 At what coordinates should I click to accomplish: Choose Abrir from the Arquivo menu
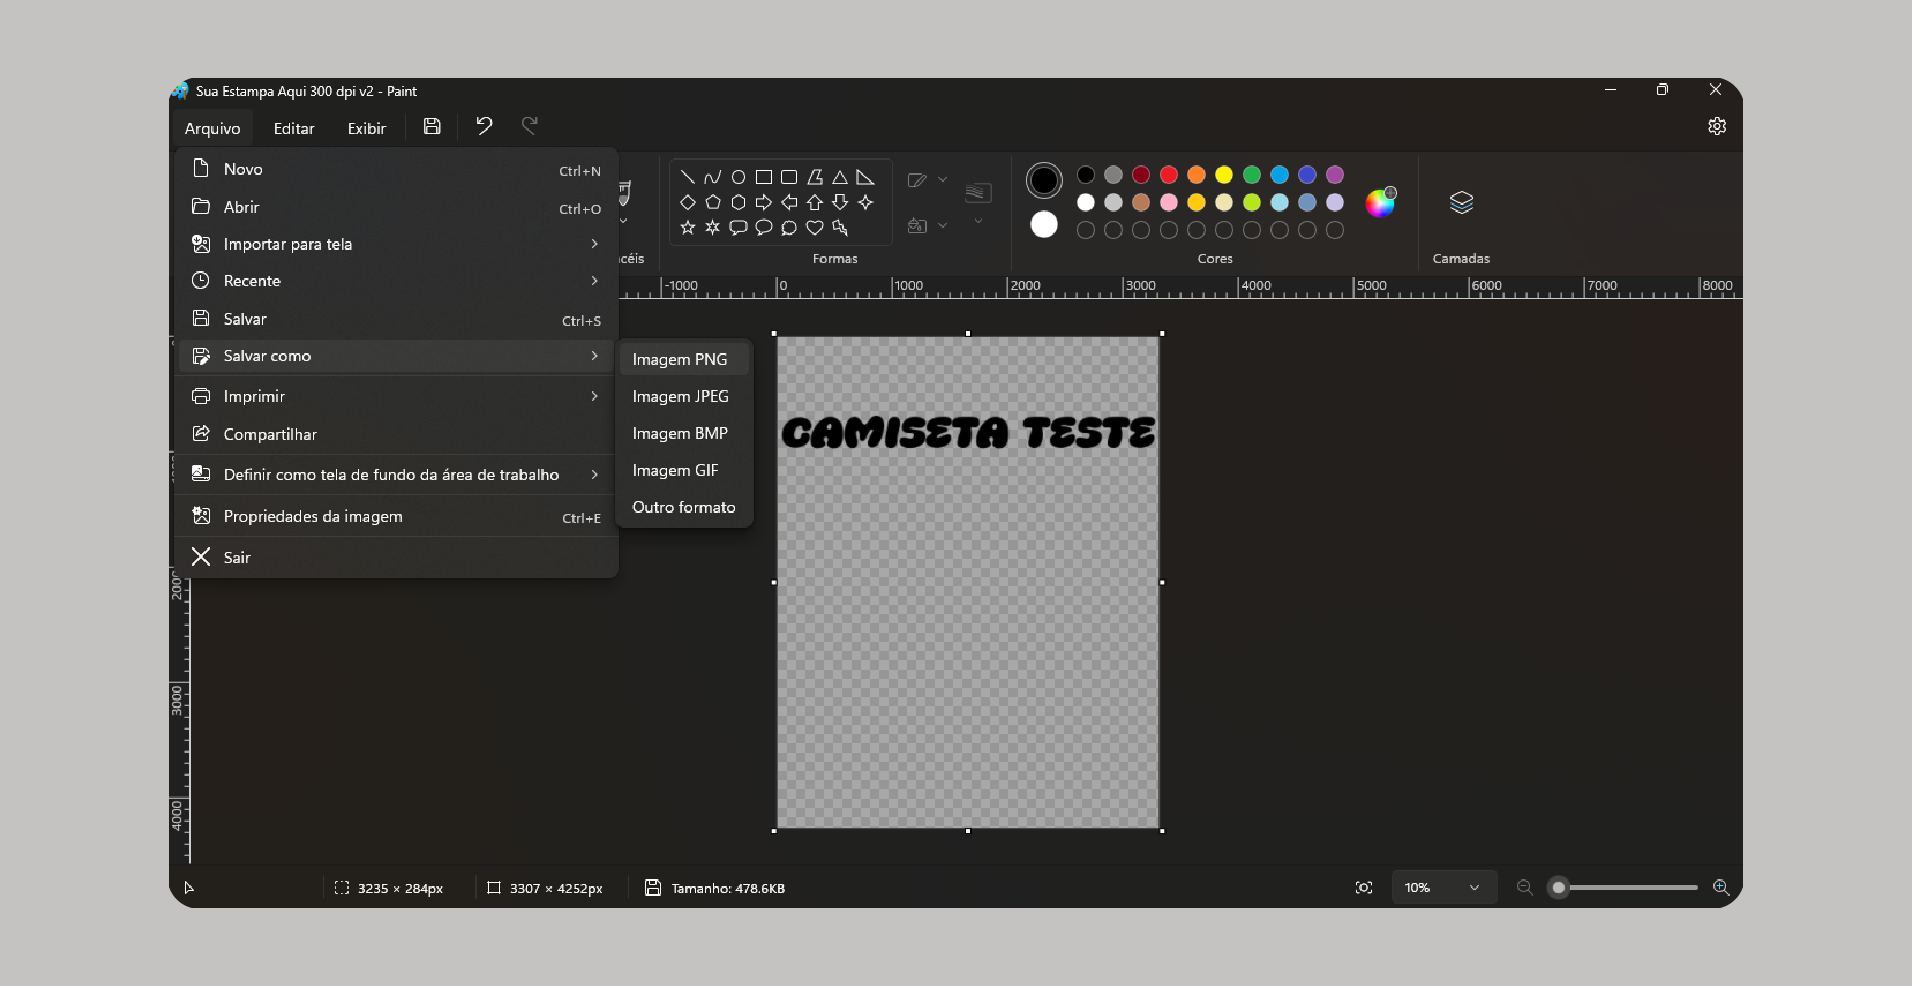coord(396,207)
